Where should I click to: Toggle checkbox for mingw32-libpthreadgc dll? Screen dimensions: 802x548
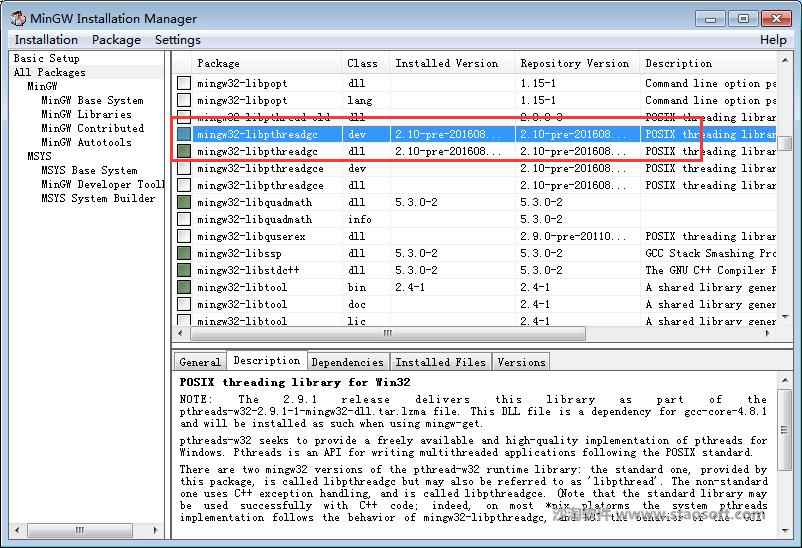click(x=184, y=151)
